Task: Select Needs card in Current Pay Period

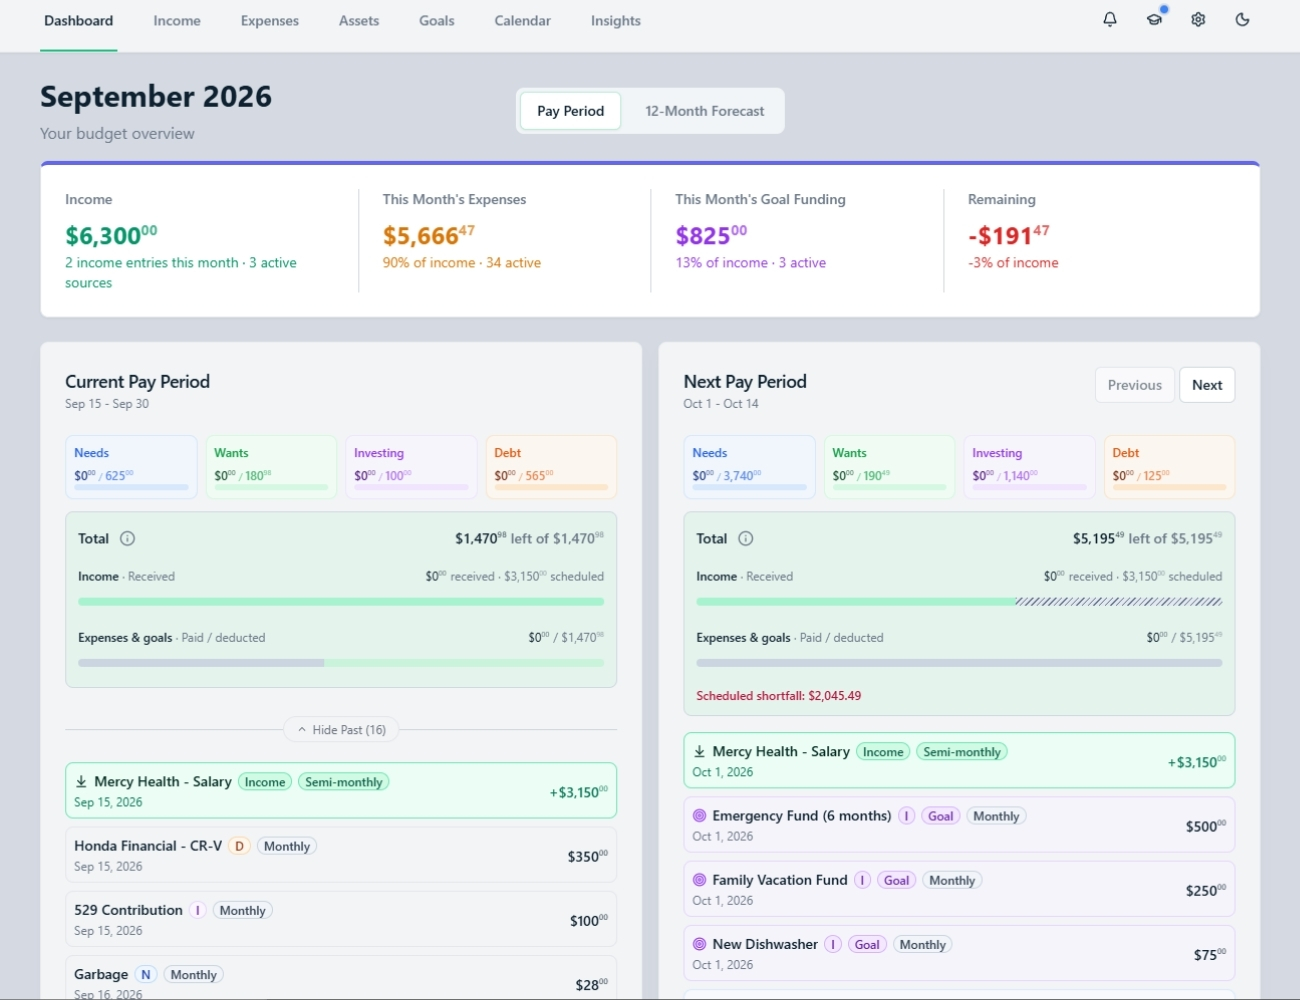Action: (x=131, y=467)
